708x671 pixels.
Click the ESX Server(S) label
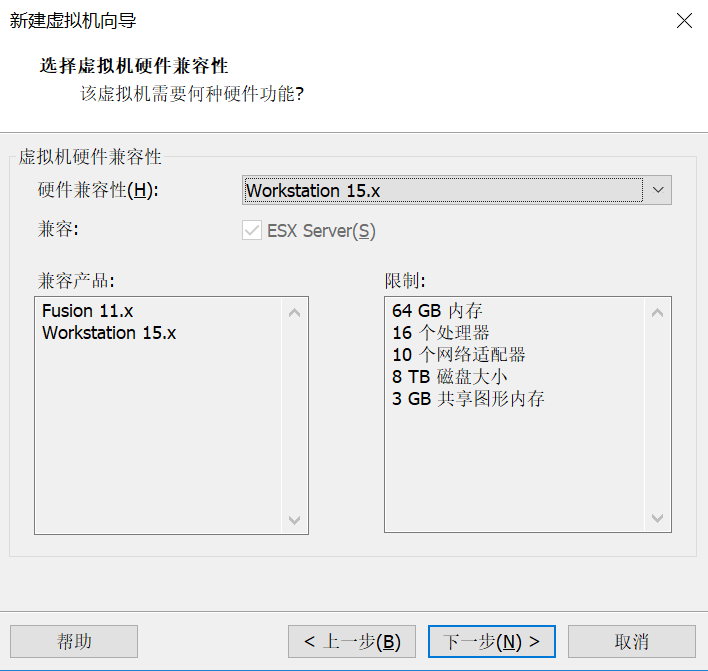[321, 231]
